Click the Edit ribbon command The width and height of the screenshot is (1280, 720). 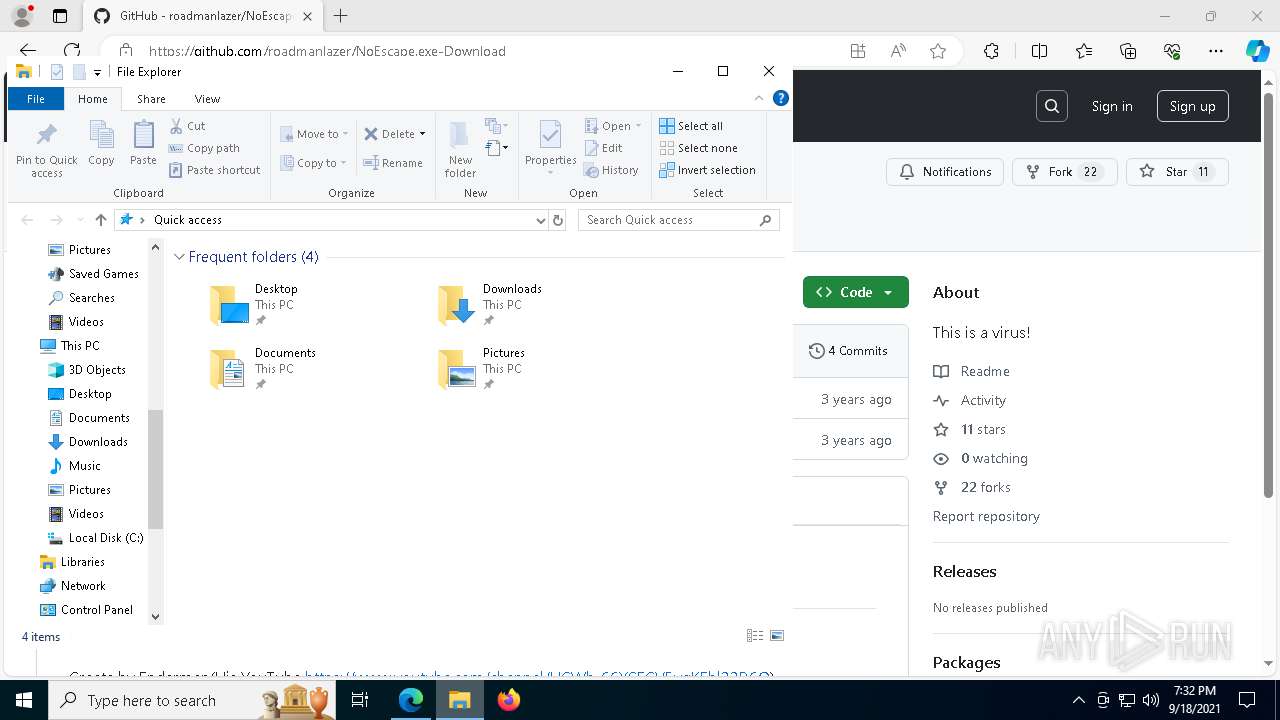click(x=604, y=148)
